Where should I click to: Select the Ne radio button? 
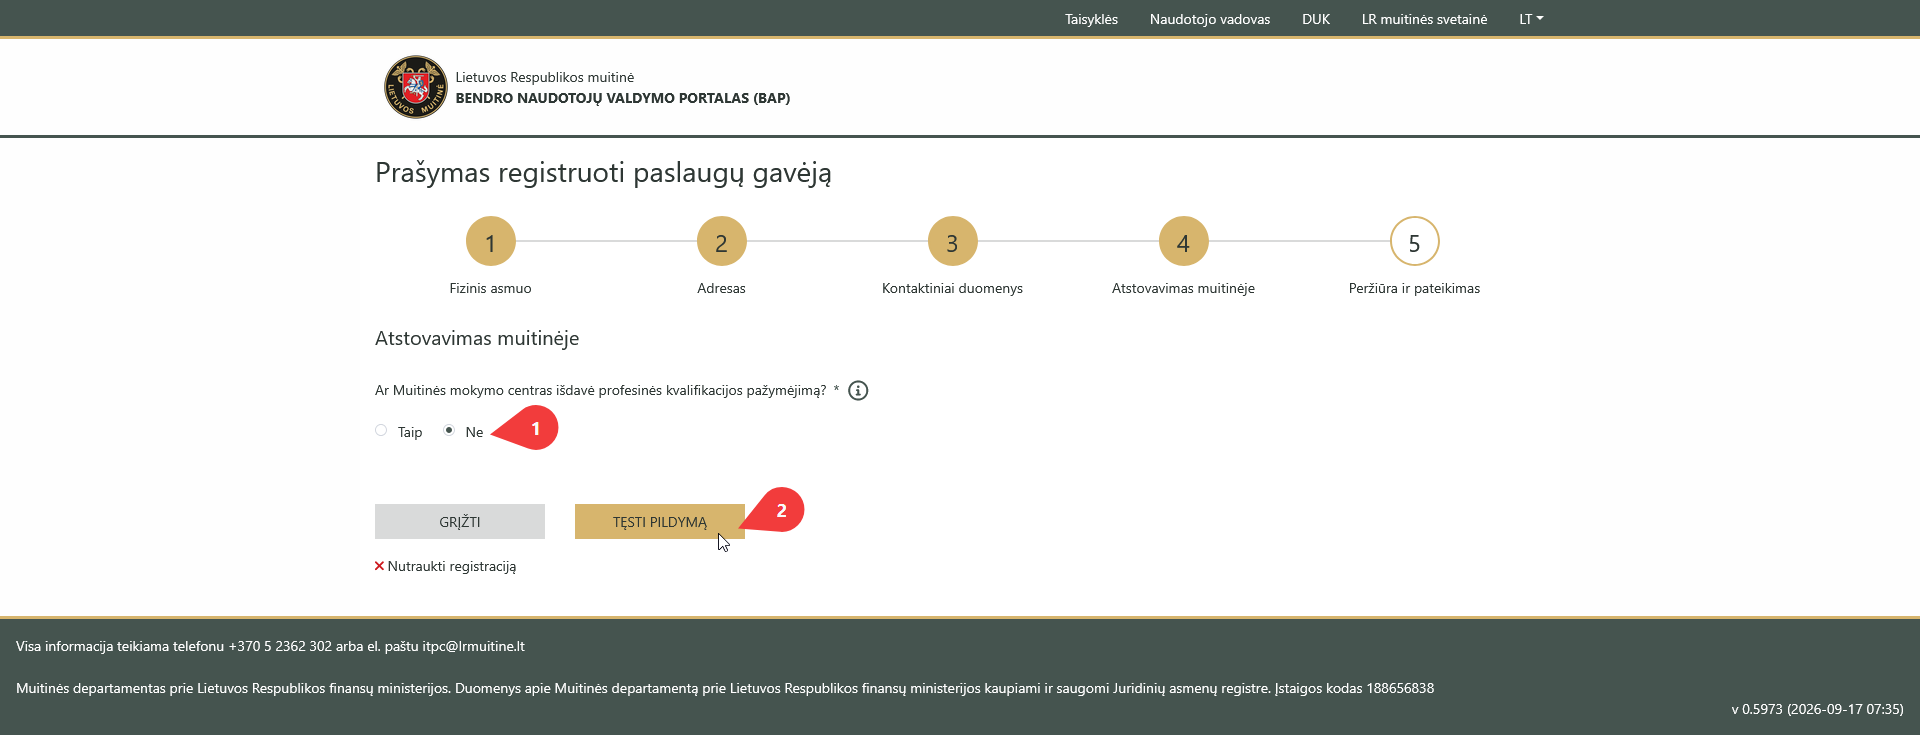click(x=449, y=430)
